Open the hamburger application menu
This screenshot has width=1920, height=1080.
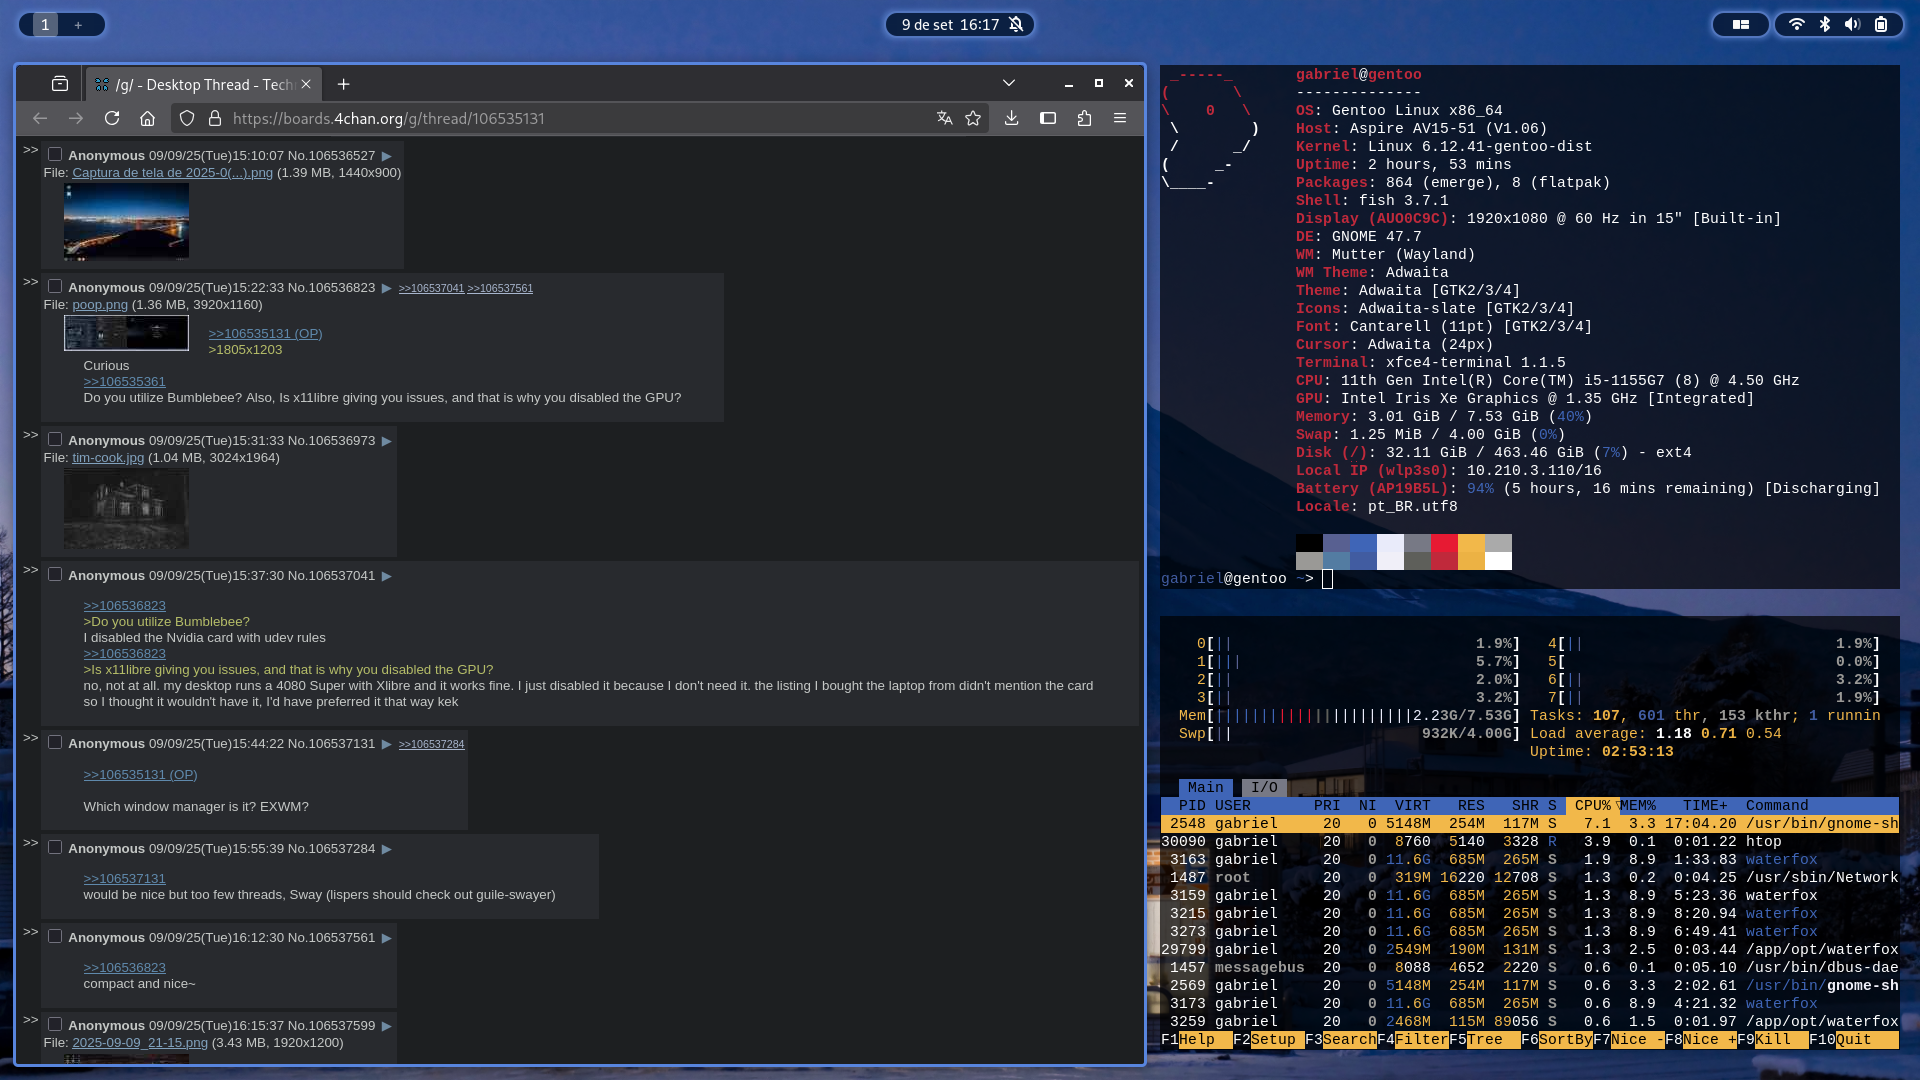point(1120,118)
